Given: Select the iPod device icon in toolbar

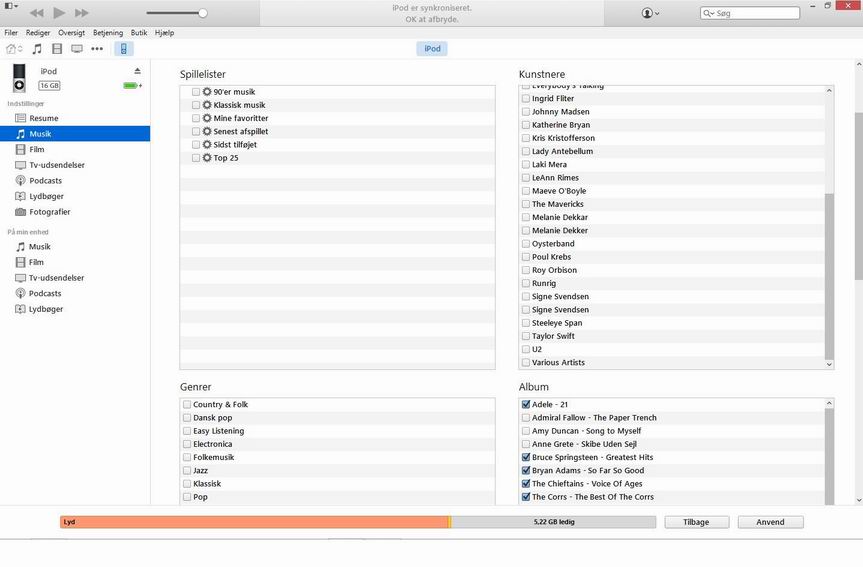Looking at the screenshot, I should (x=124, y=49).
